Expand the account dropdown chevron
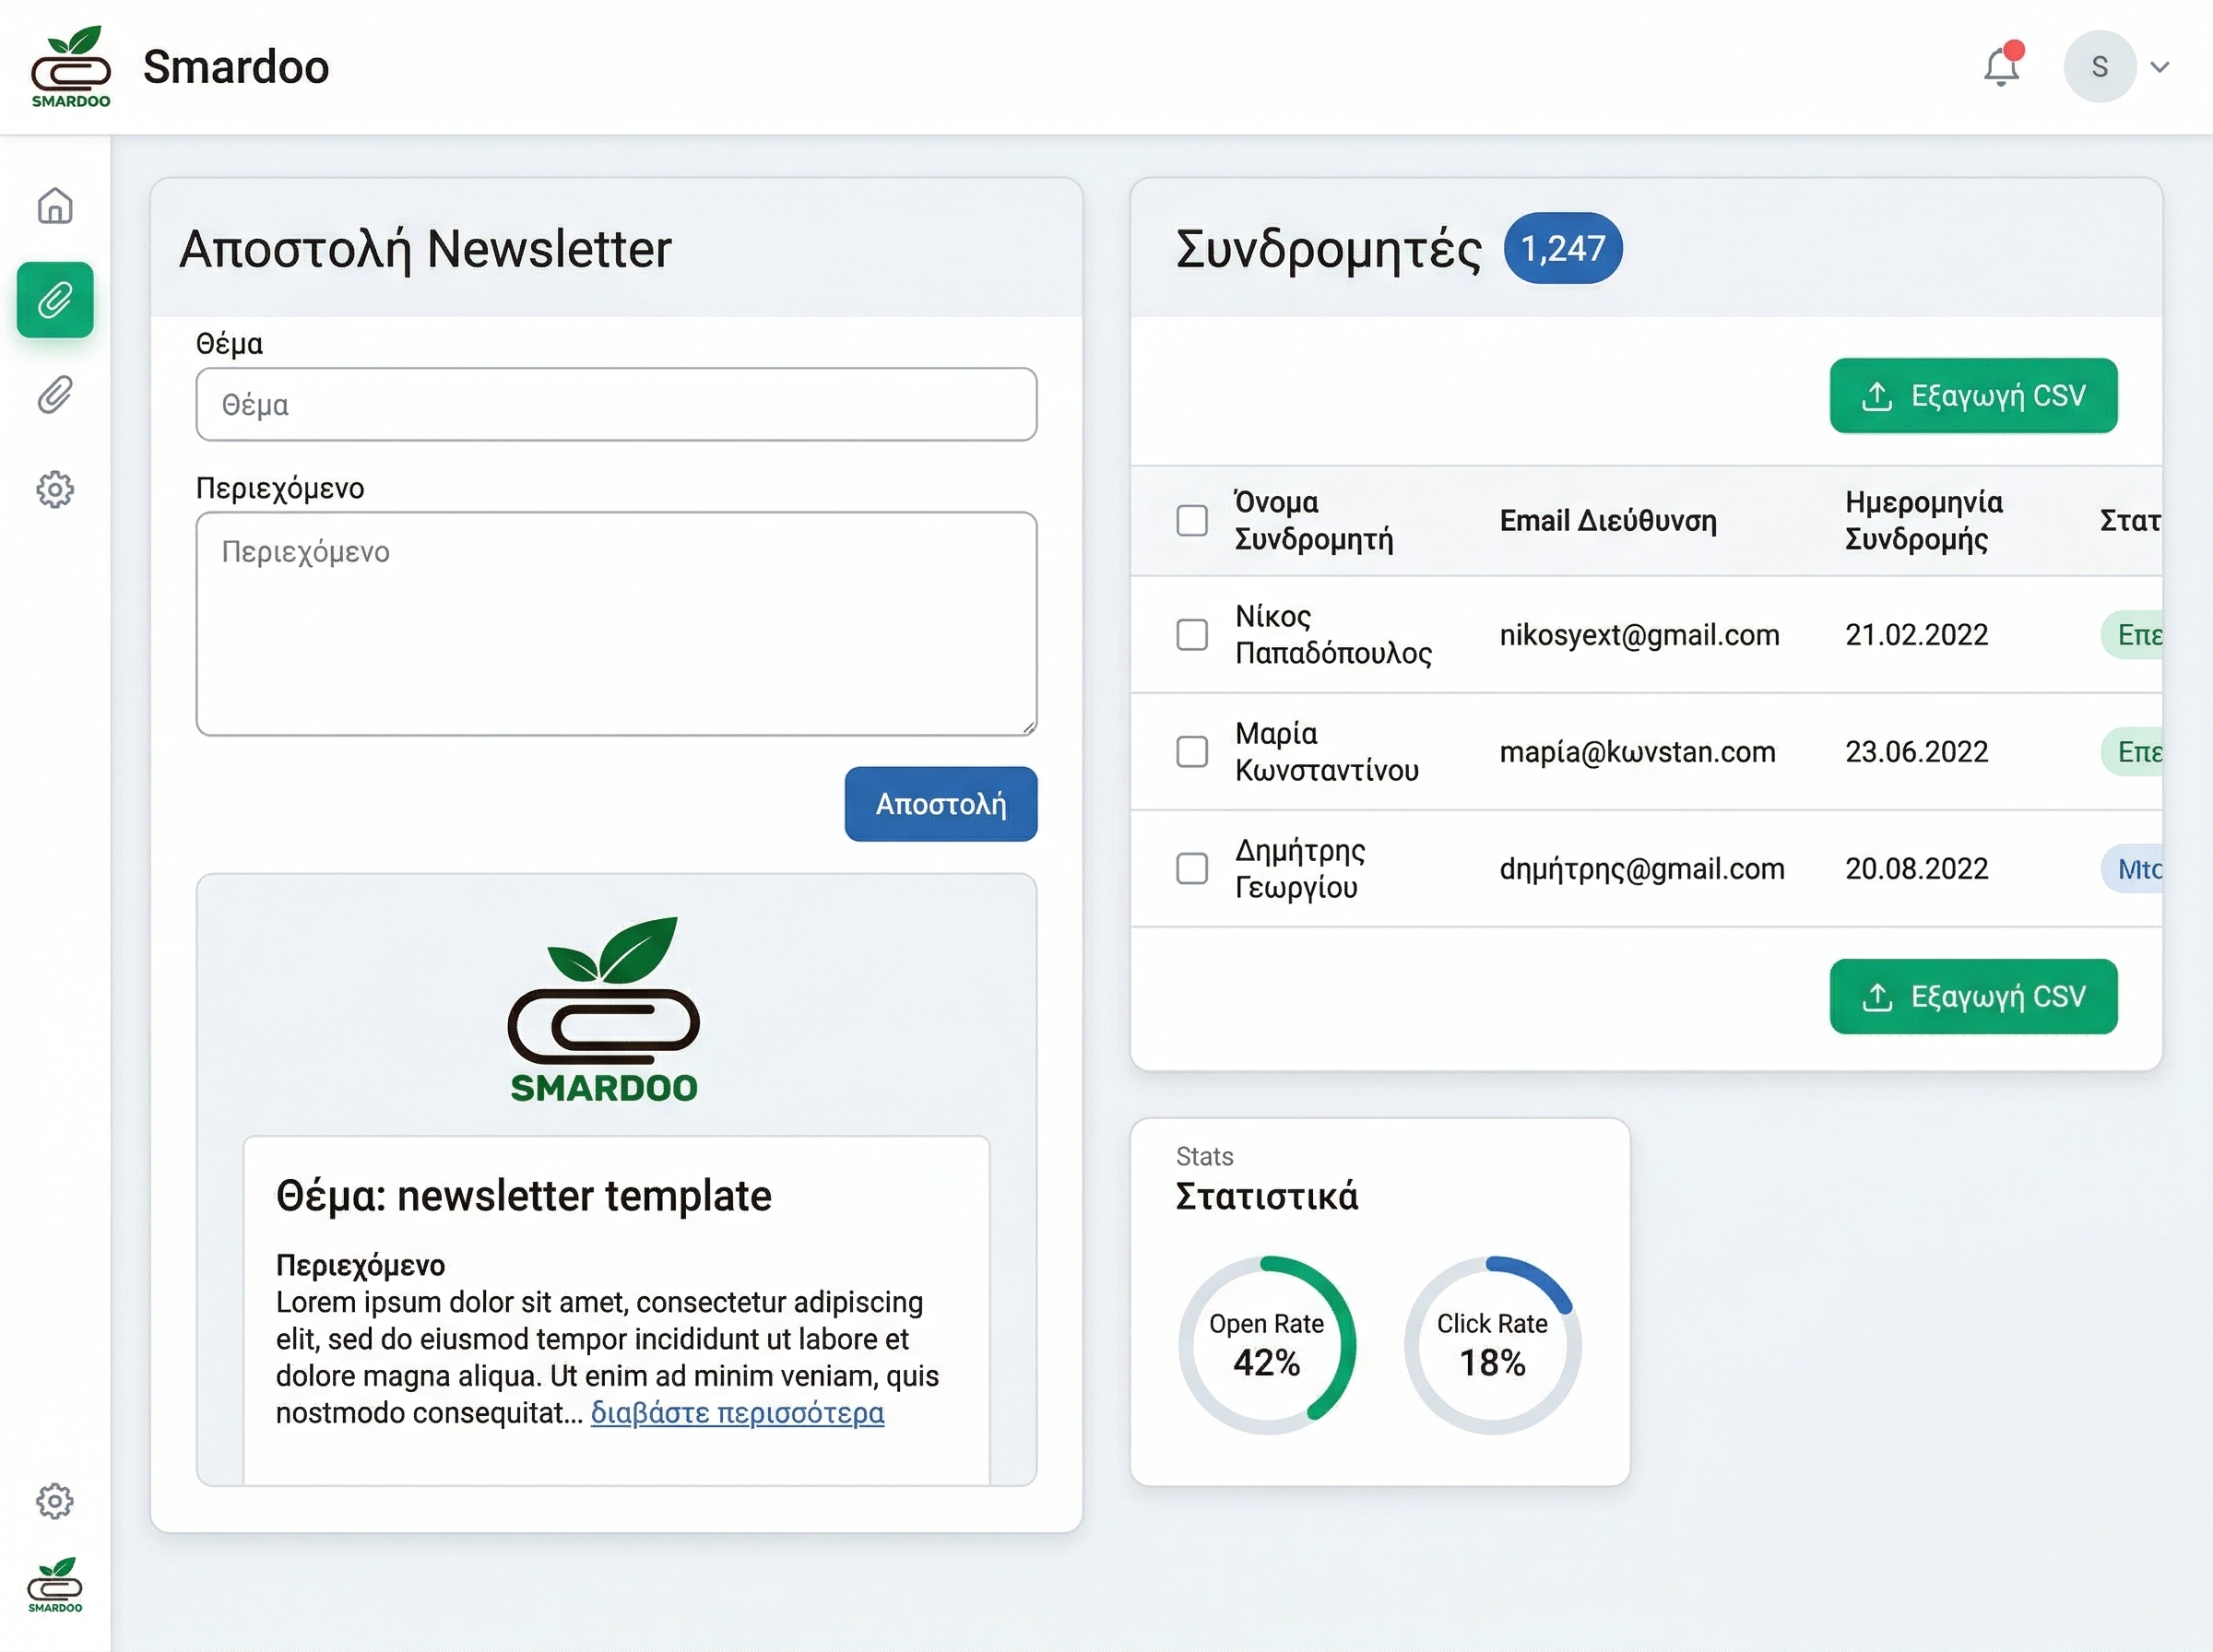 pyautogui.click(x=2160, y=66)
